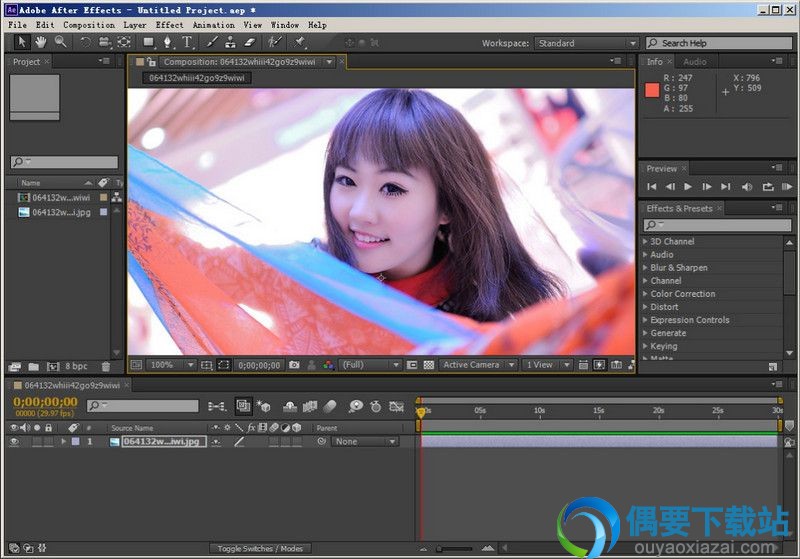Open the File menu
The width and height of the screenshot is (800, 559).
(17, 24)
